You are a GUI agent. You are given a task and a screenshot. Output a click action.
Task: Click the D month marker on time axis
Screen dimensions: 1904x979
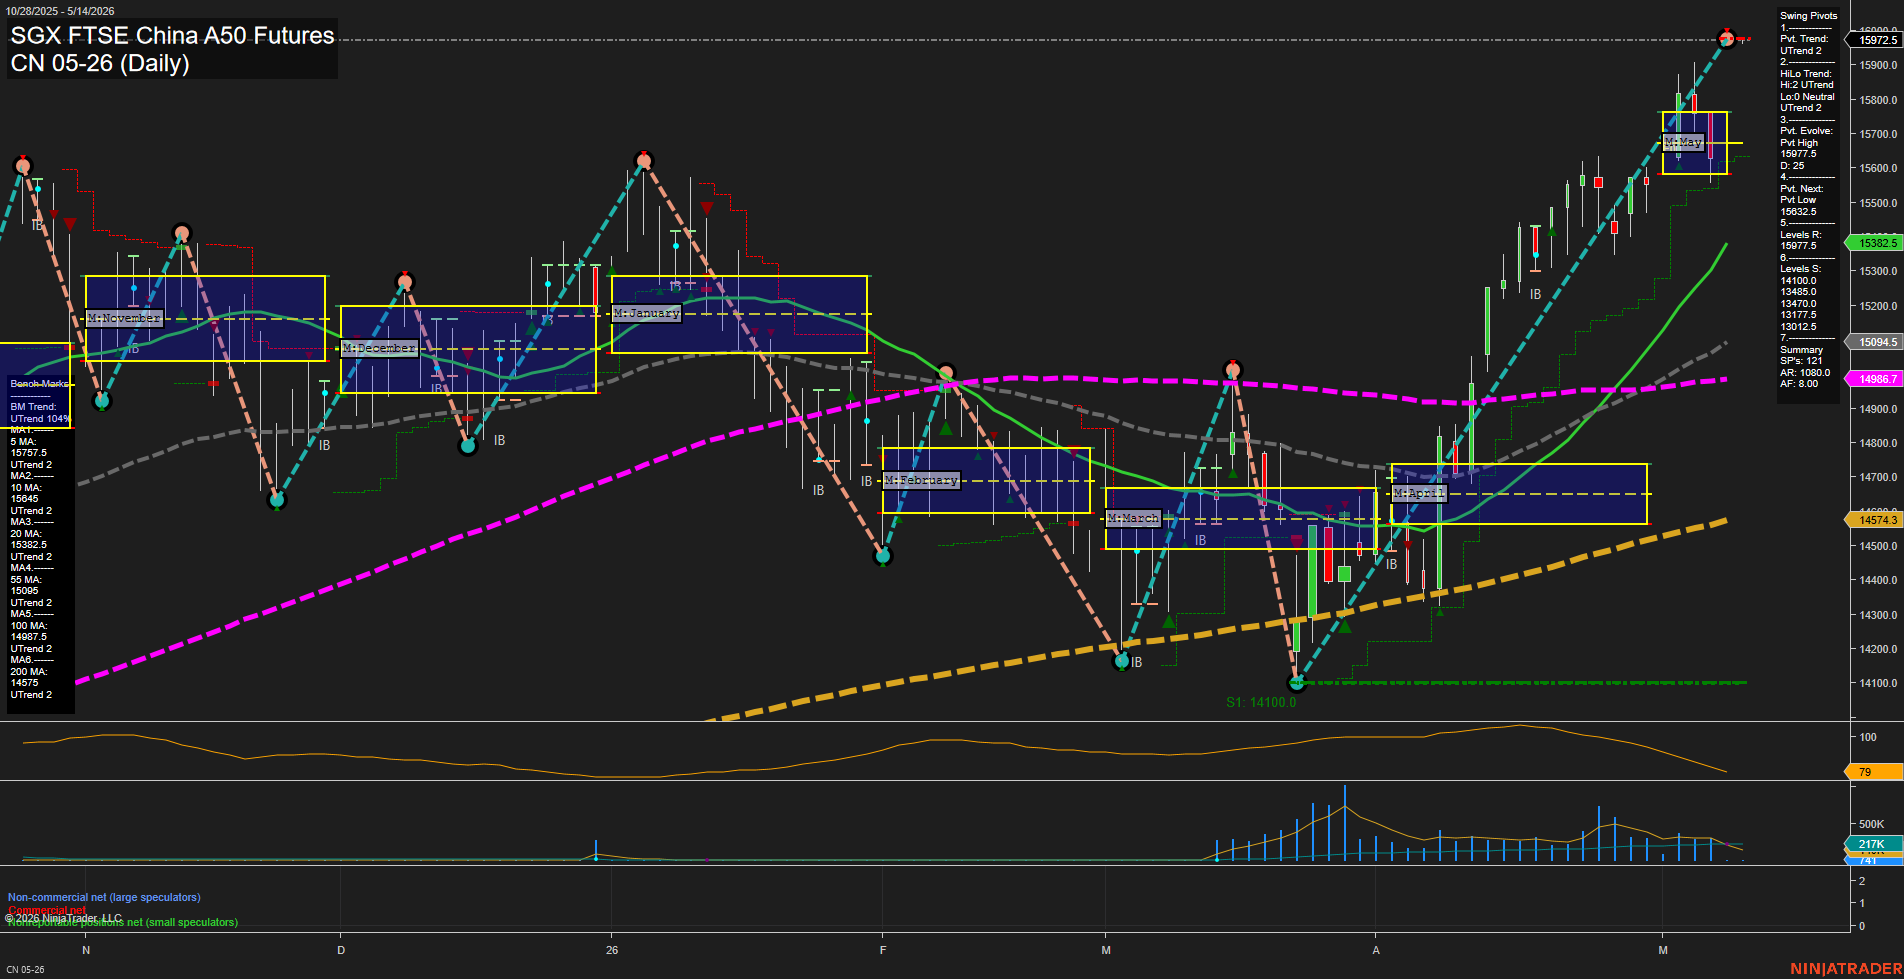(x=341, y=950)
